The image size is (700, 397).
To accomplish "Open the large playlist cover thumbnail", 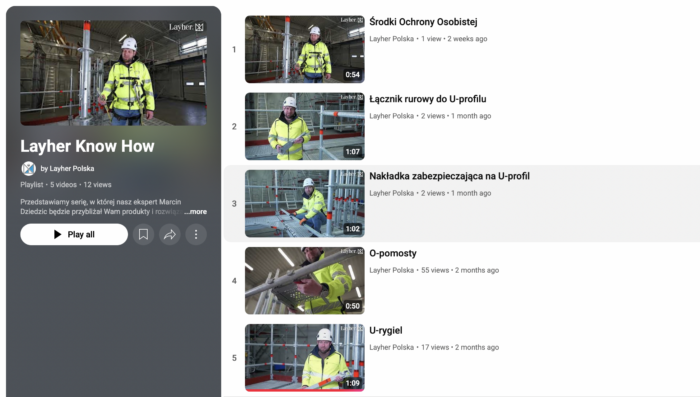I will 113,73.
